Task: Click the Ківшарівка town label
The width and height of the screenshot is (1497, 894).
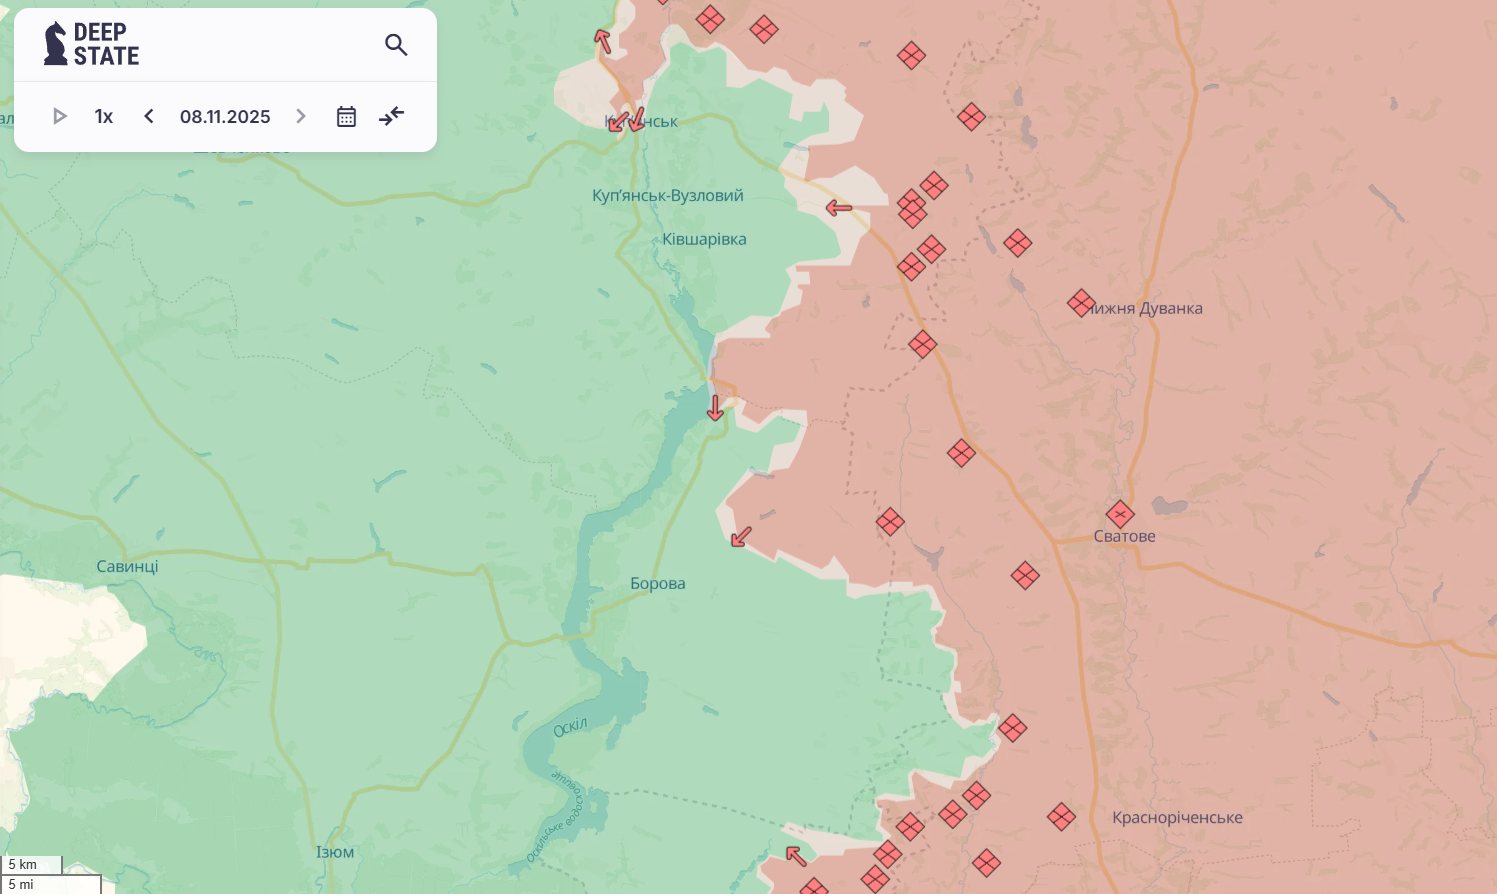Action: (x=704, y=240)
